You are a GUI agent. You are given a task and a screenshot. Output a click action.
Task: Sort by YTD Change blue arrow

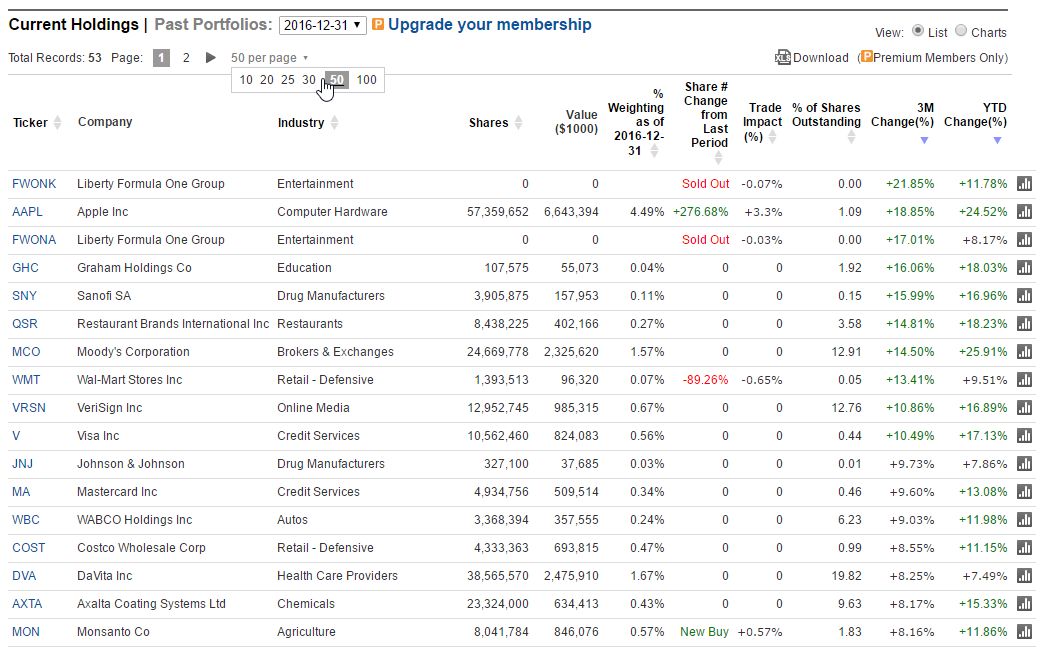point(997,141)
